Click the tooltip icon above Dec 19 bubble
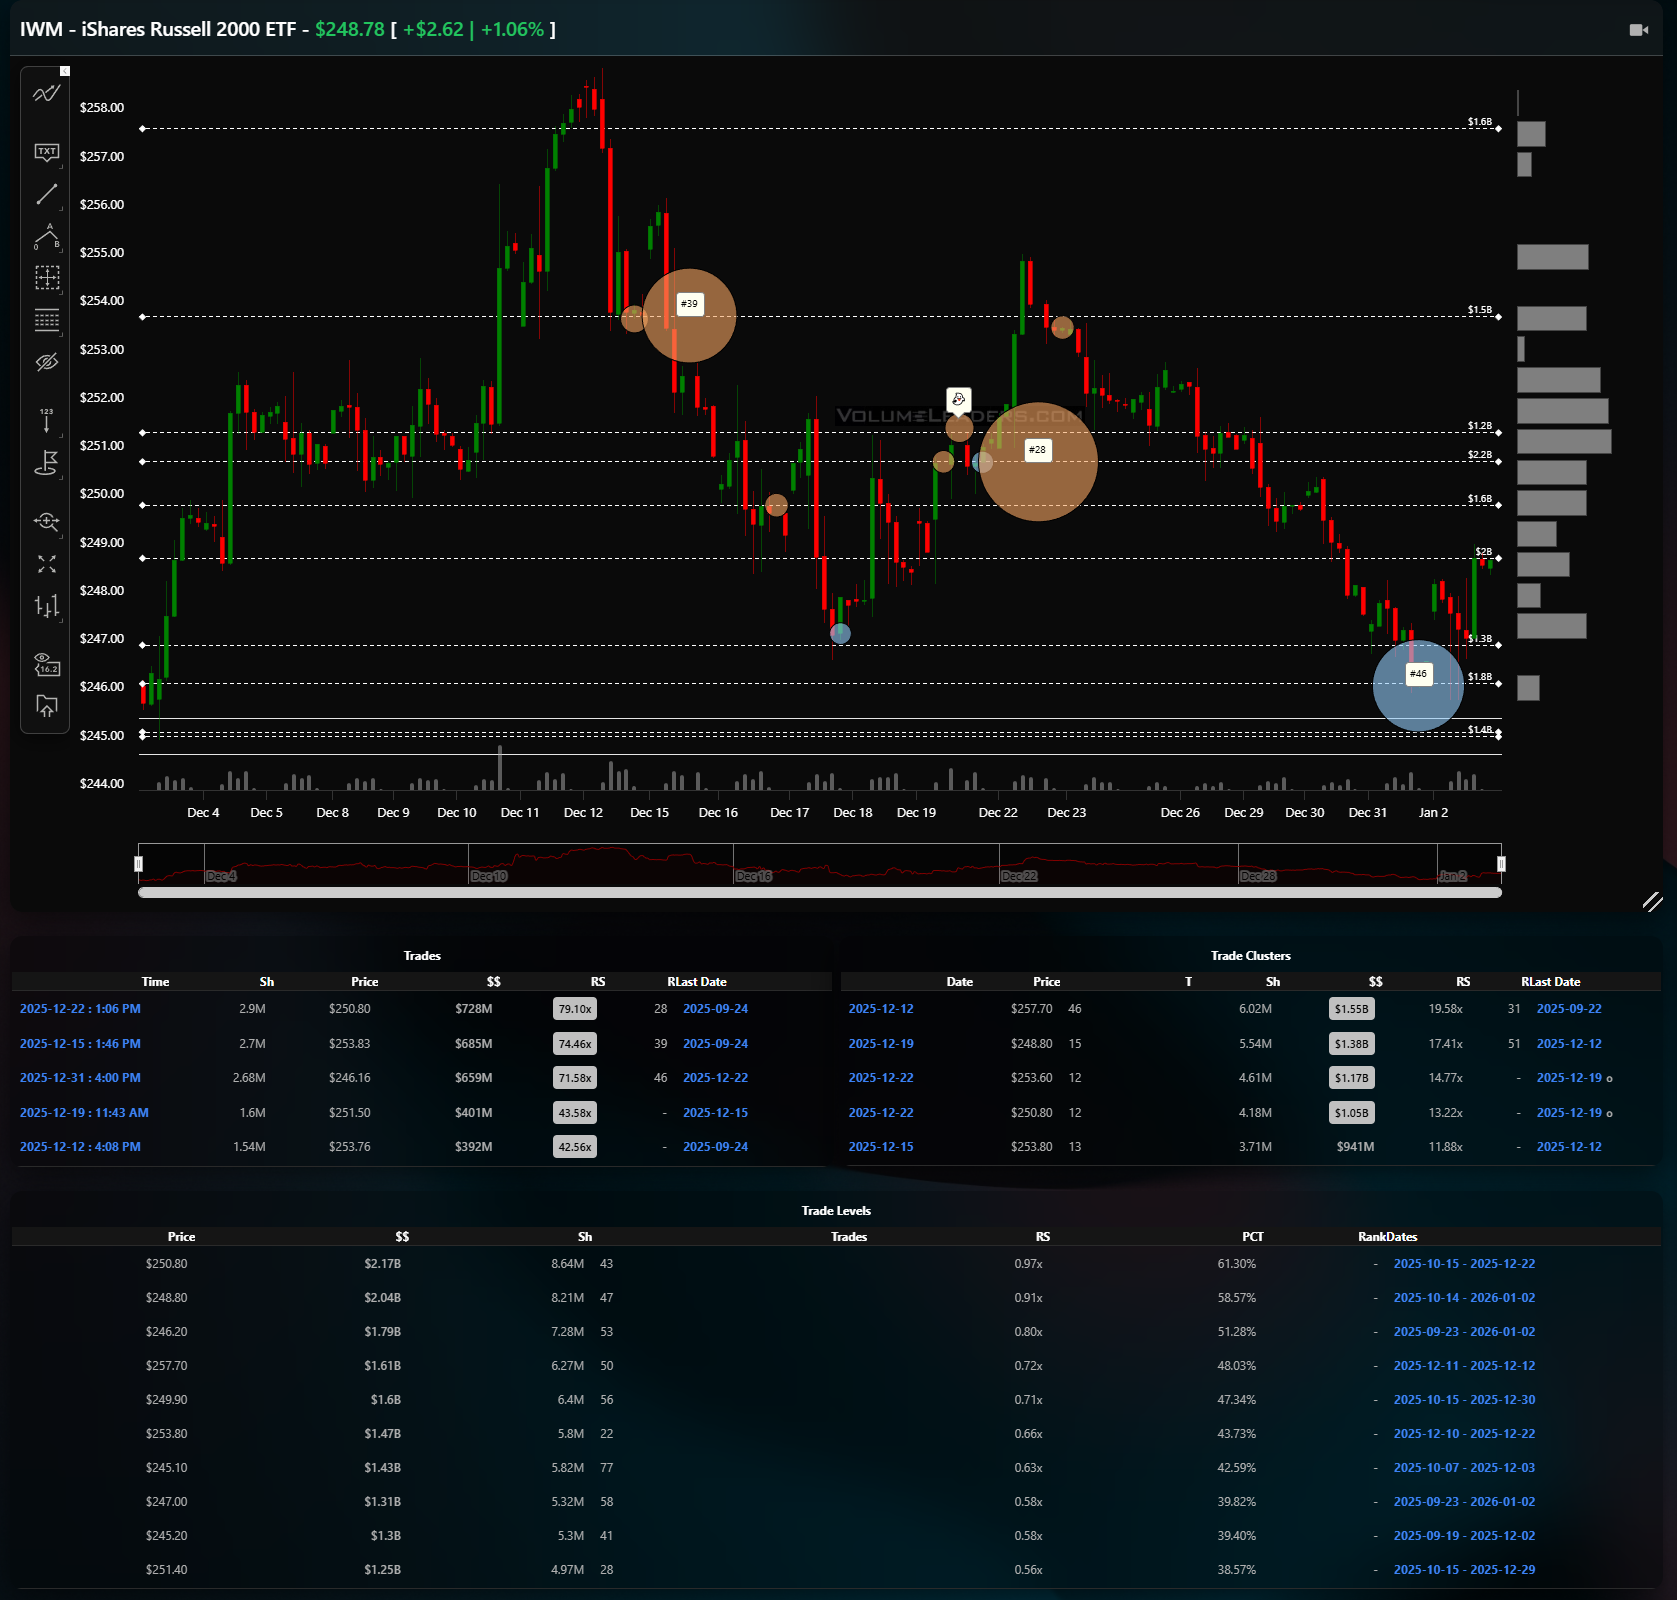The width and height of the screenshot is (1677, 1600). pos(959,400)
